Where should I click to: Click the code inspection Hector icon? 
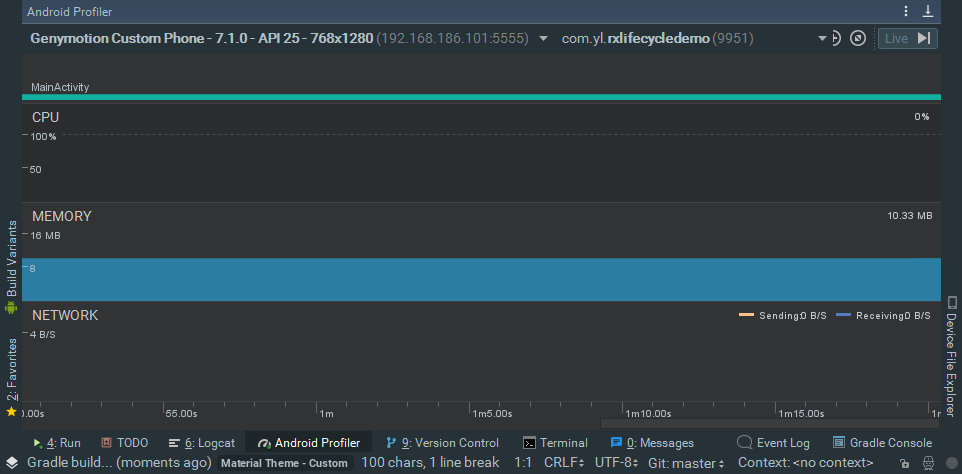tap(928, 463)
